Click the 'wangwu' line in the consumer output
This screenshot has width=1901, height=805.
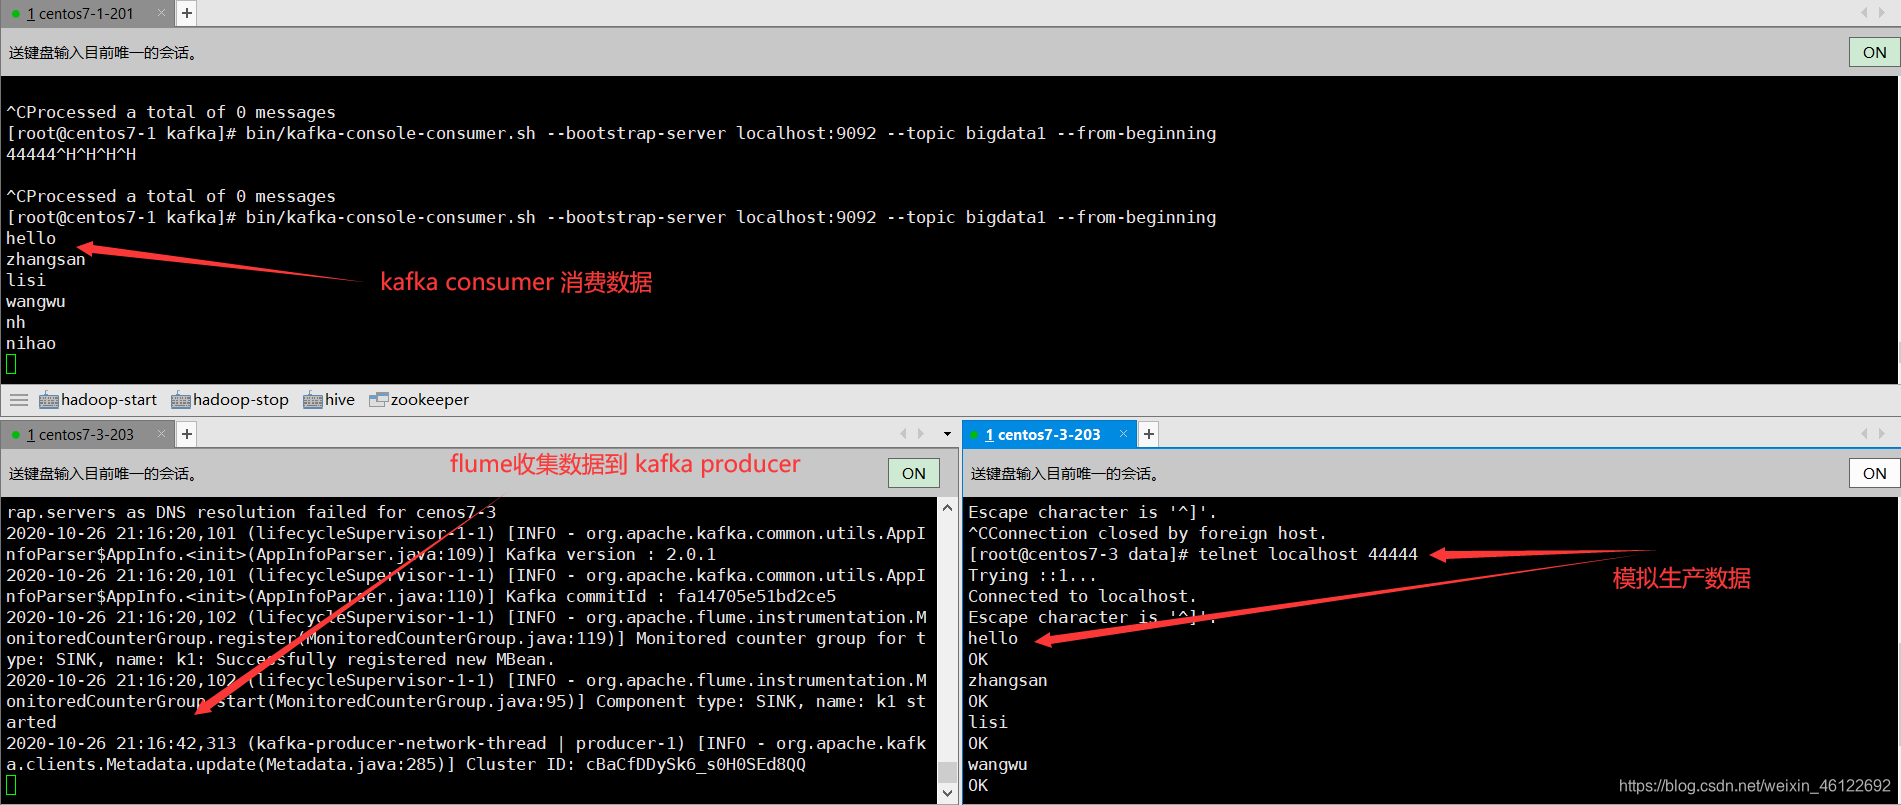pos(36,302)
